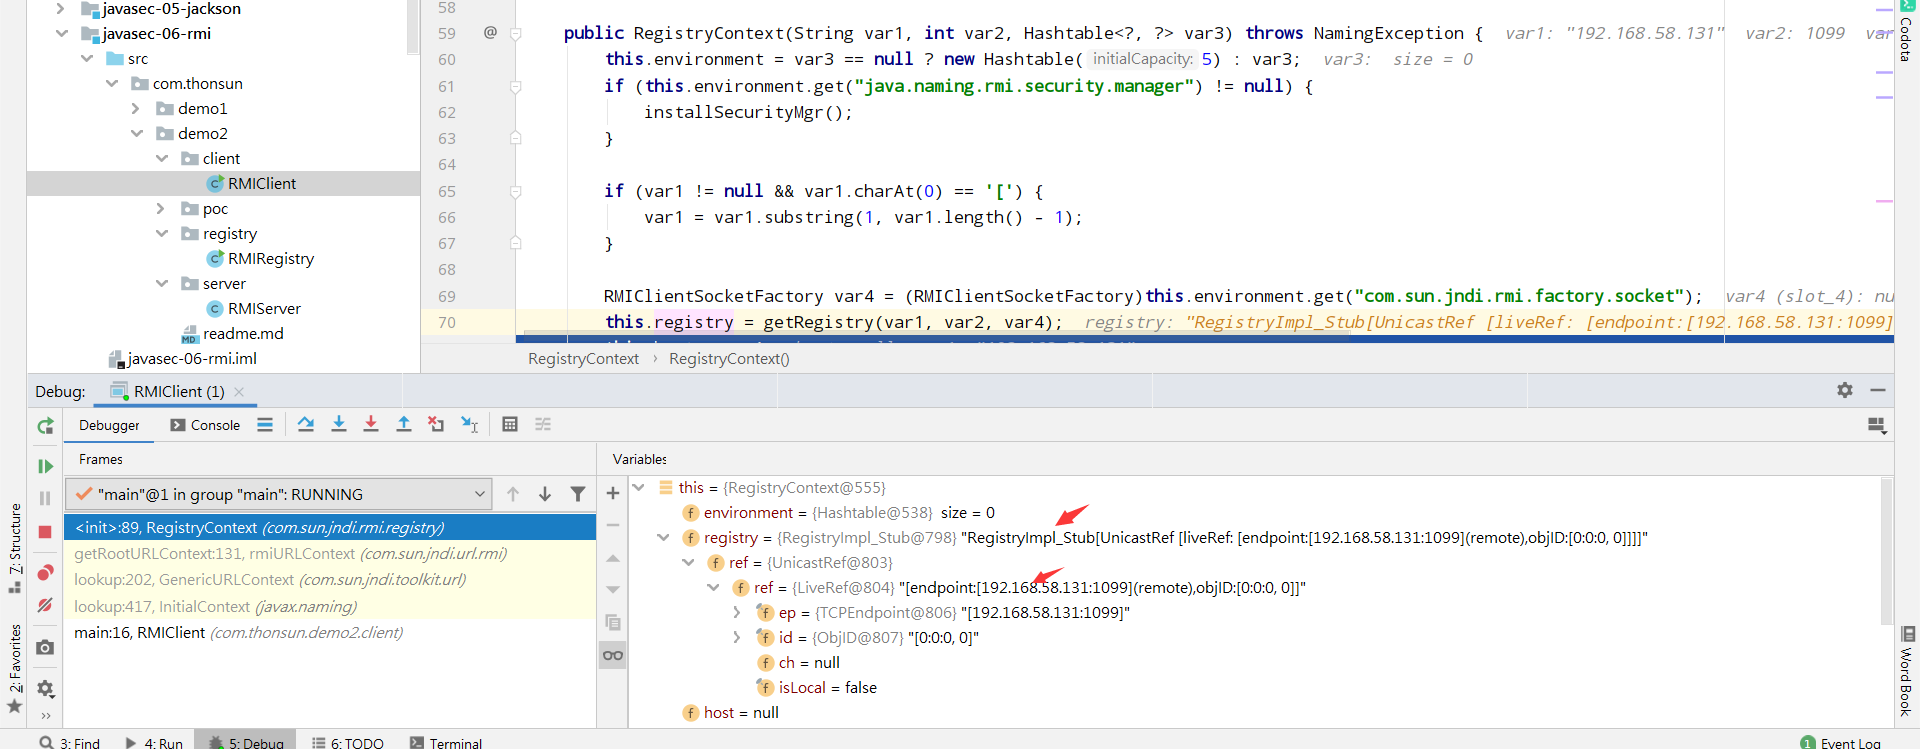Open Evaluate Expression calculator icon
Screen dimensions: 1920x749
pos(510,425)
